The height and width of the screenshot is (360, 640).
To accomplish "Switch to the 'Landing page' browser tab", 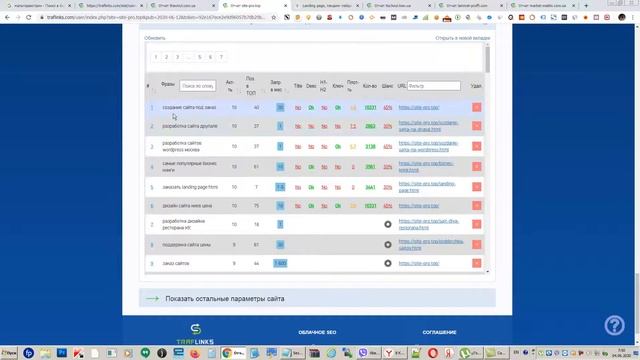I will pos(327,6).
